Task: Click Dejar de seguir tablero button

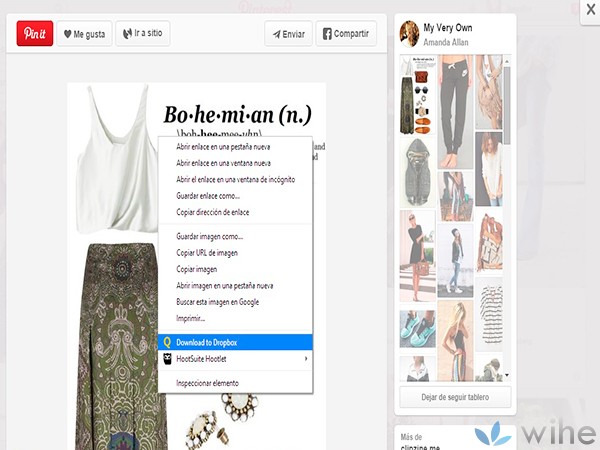Action: click(x=455, y=397)
